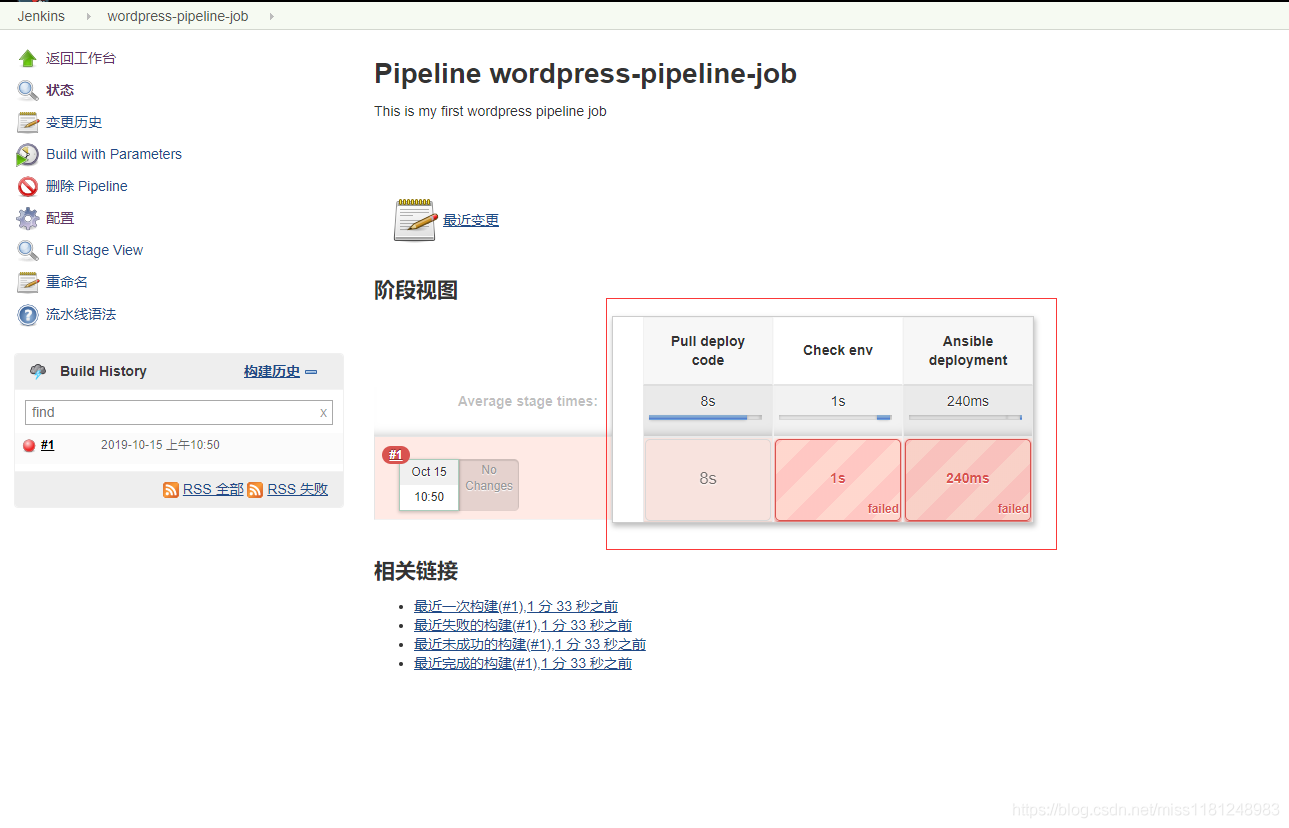Select 重命名 in the sidebar
Image resolution: width=1289 pixels, height=828 pixels.
(67, 282)
